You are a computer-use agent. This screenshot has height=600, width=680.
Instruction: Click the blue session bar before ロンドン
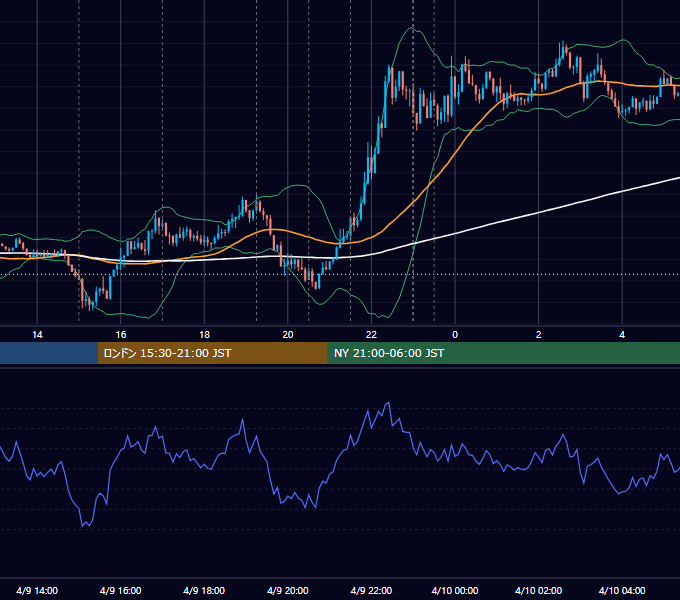pyautogui.click(x=49, y=353)
